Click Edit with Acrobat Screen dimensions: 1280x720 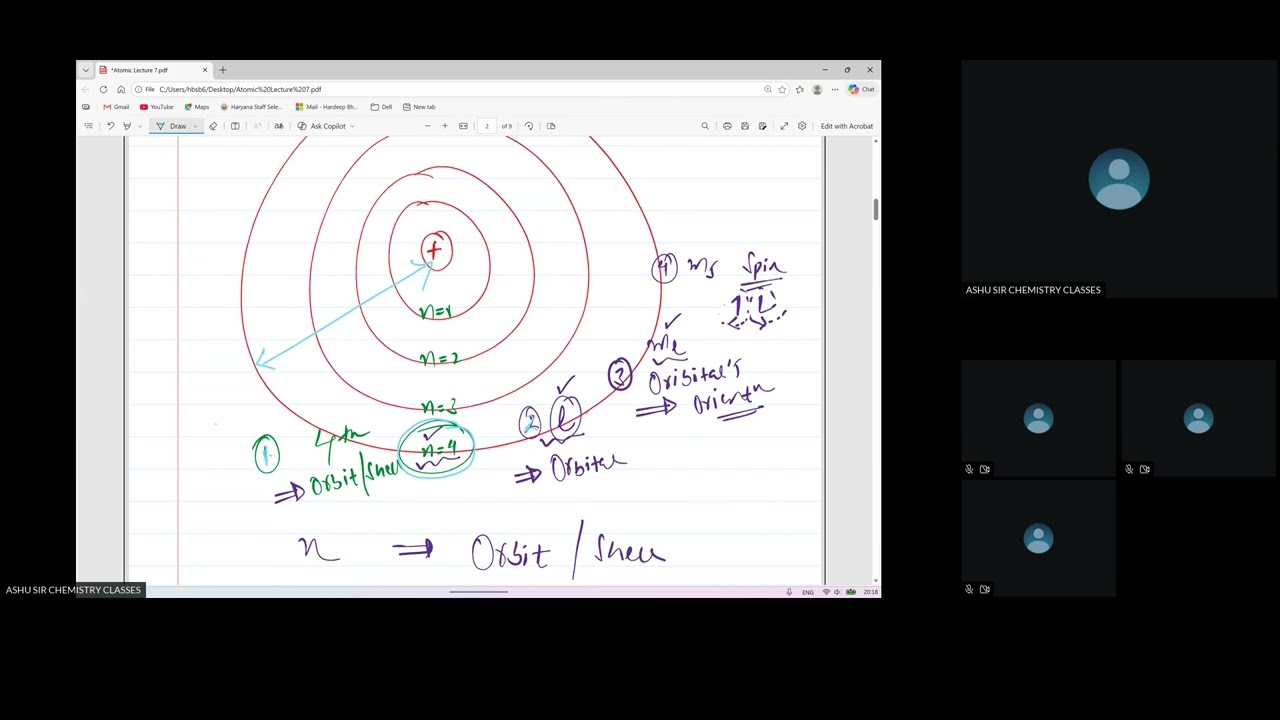(847, 126)
